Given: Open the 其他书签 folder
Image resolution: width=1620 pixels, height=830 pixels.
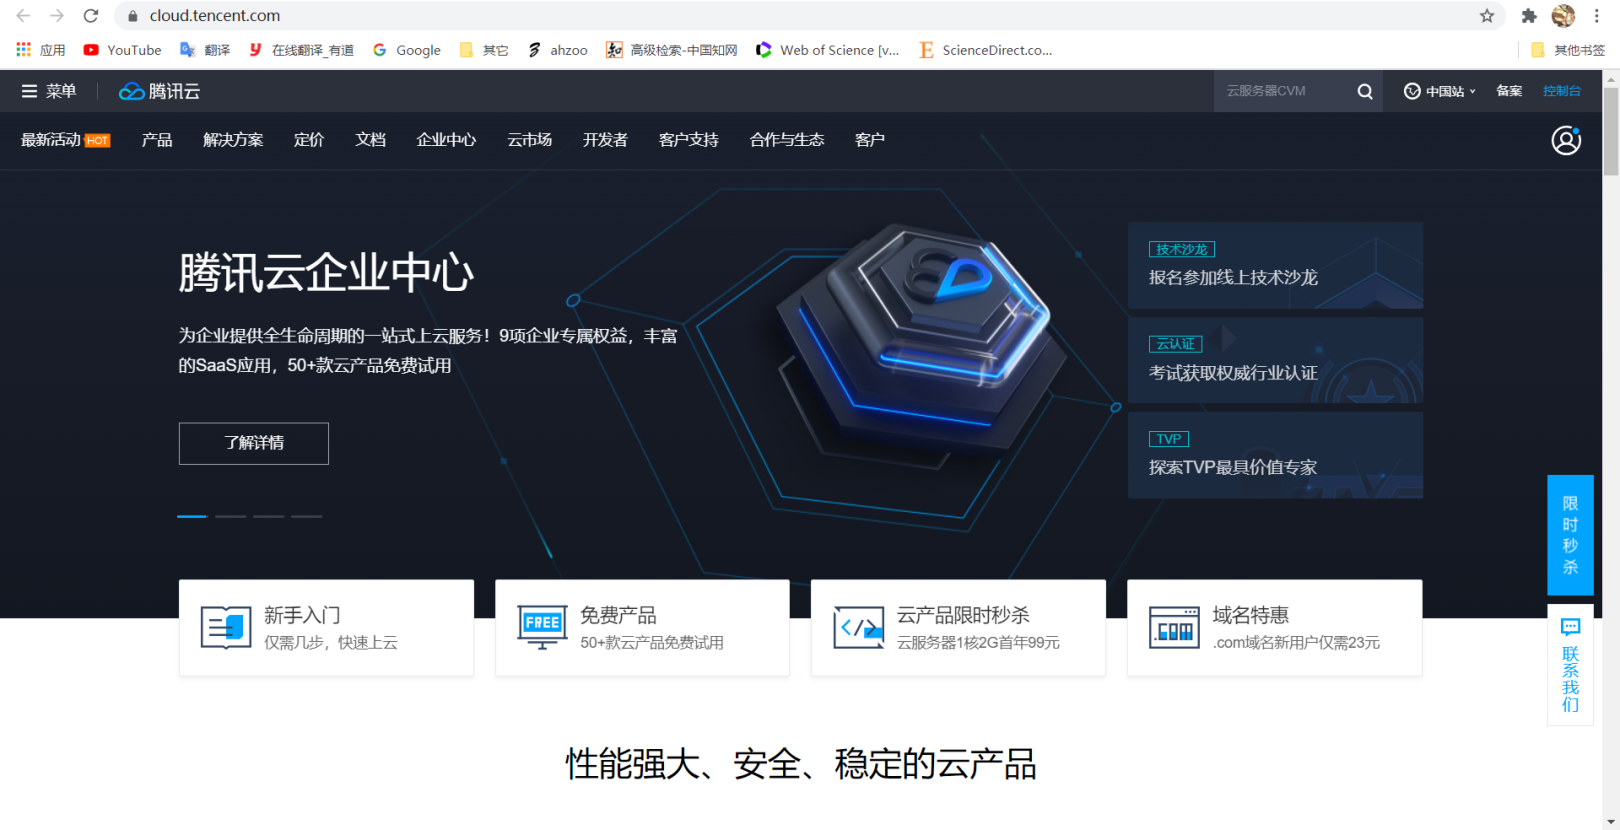Looking at the screenshot, I should pos(1567,50).
